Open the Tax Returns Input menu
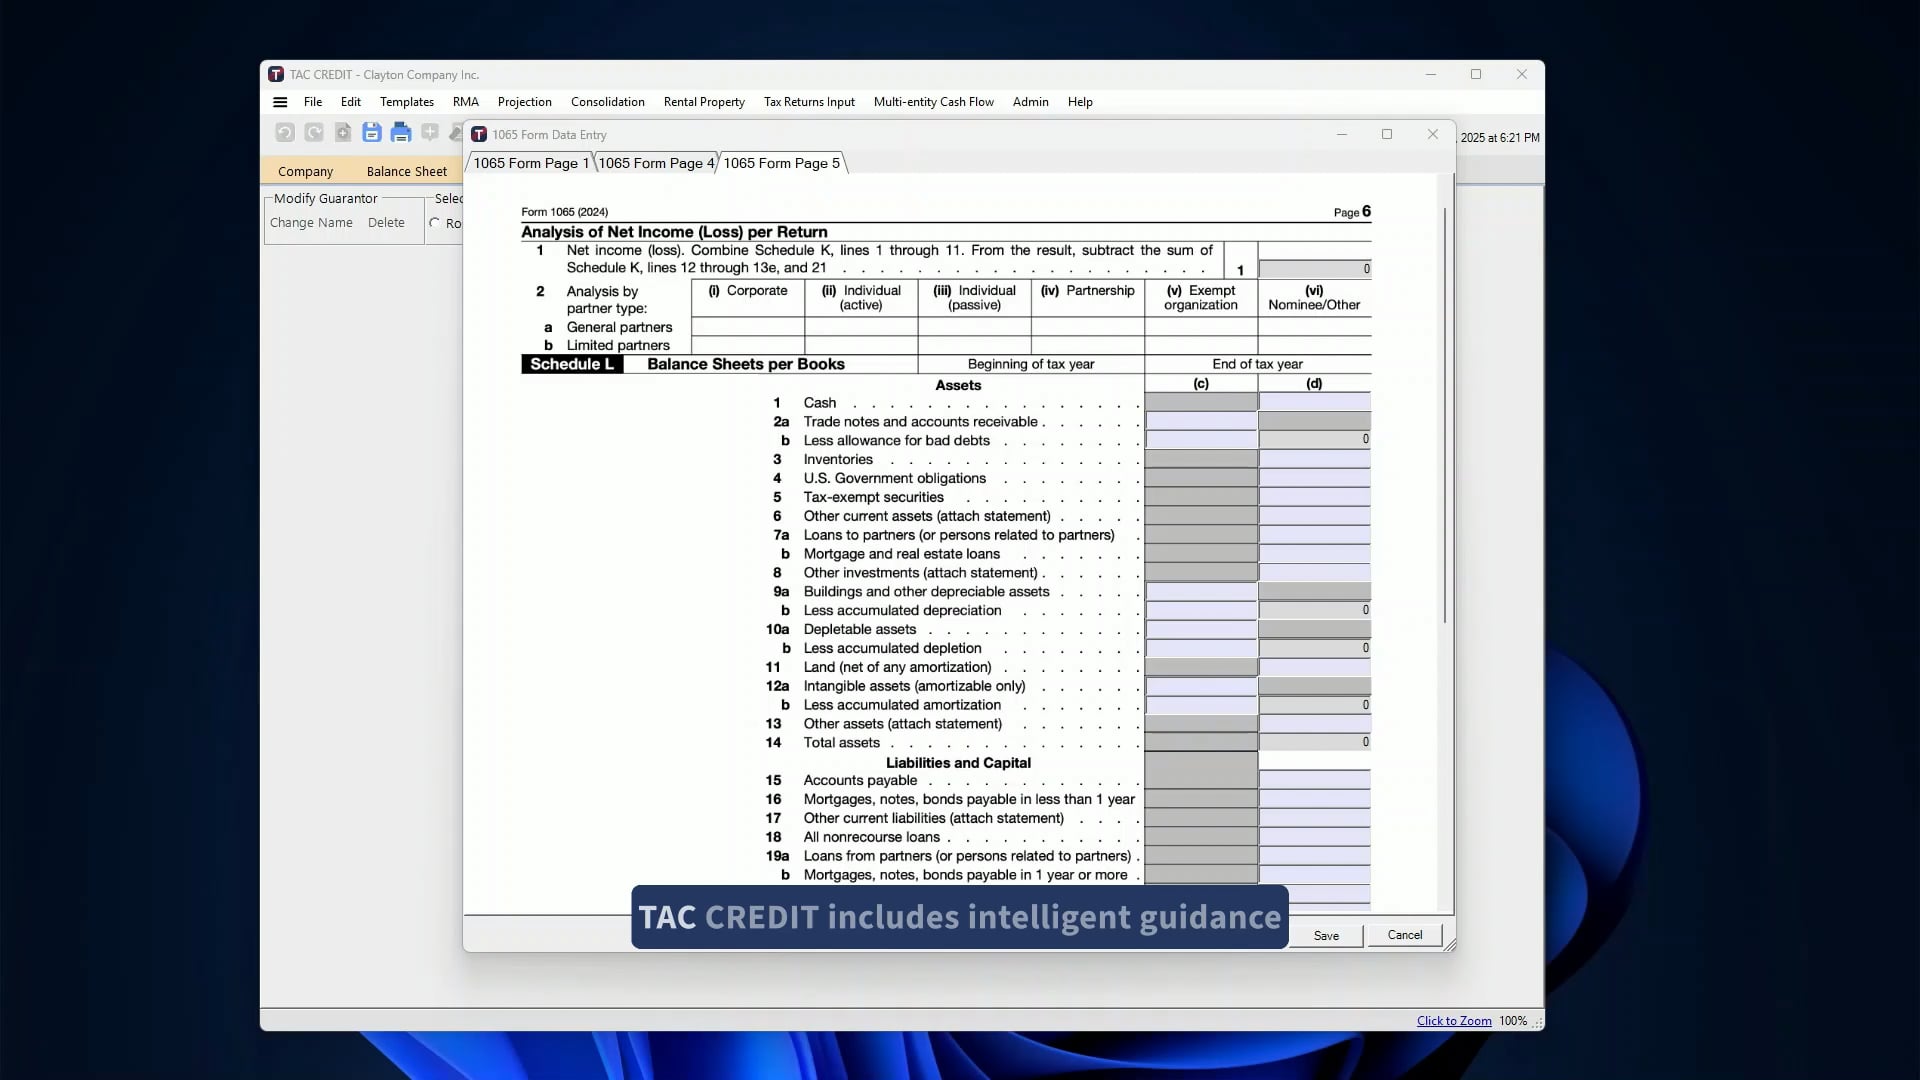The height and width of the screenshot is (1080, 1920). [x=809, y=101]
